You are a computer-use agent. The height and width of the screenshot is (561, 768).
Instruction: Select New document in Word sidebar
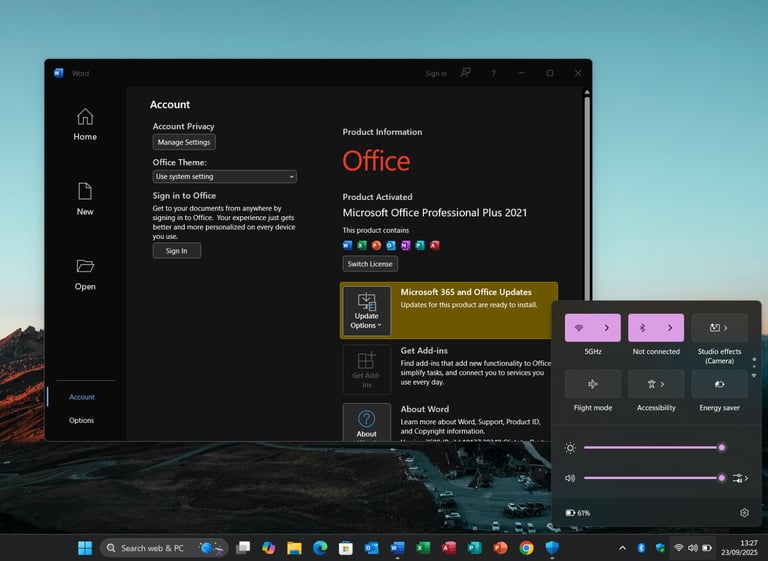(x=85, y=199)
